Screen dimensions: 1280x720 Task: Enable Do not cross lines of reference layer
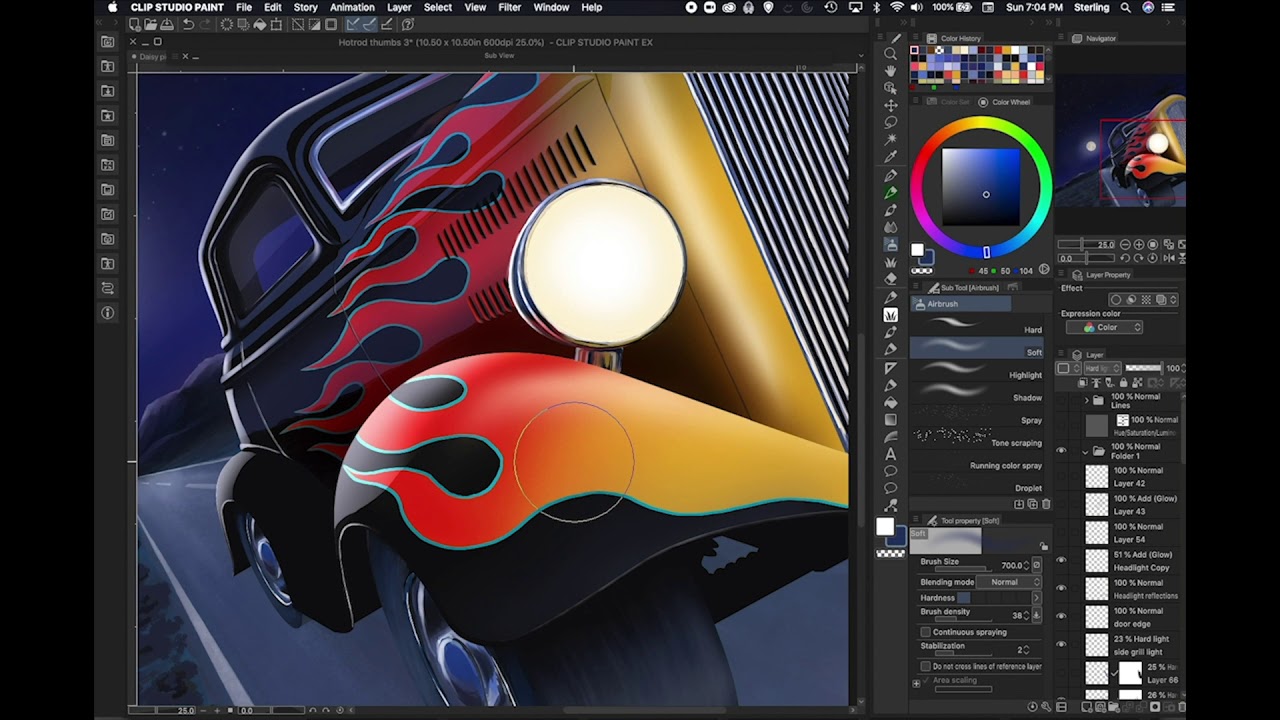coord(926,666)
